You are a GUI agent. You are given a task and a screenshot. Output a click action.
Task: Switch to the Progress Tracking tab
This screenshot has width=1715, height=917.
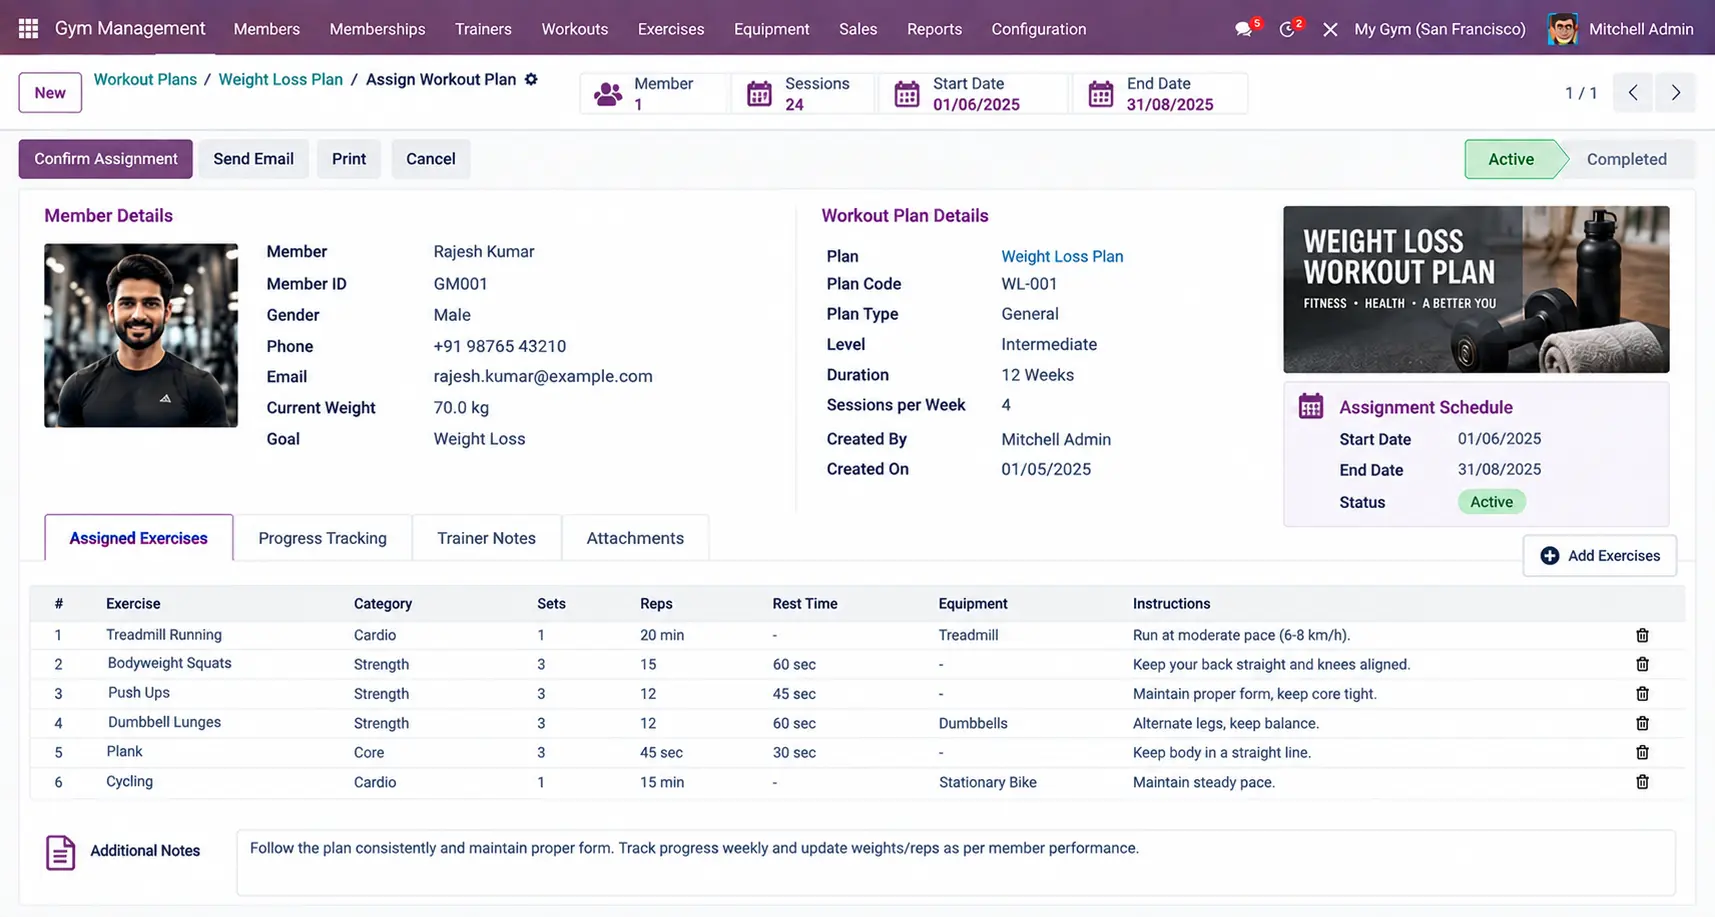click(x=322, y=538)
